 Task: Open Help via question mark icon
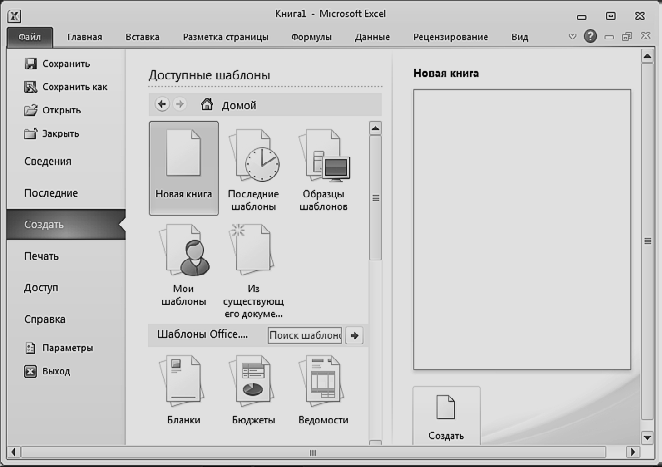point(590,36)
